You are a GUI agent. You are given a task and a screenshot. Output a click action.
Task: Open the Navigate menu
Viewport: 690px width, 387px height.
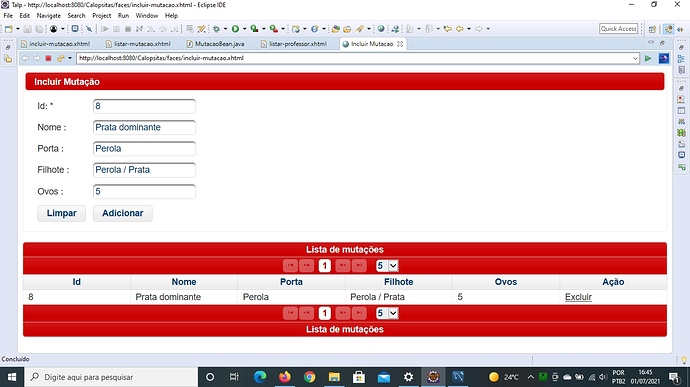[x=48, y=15]
